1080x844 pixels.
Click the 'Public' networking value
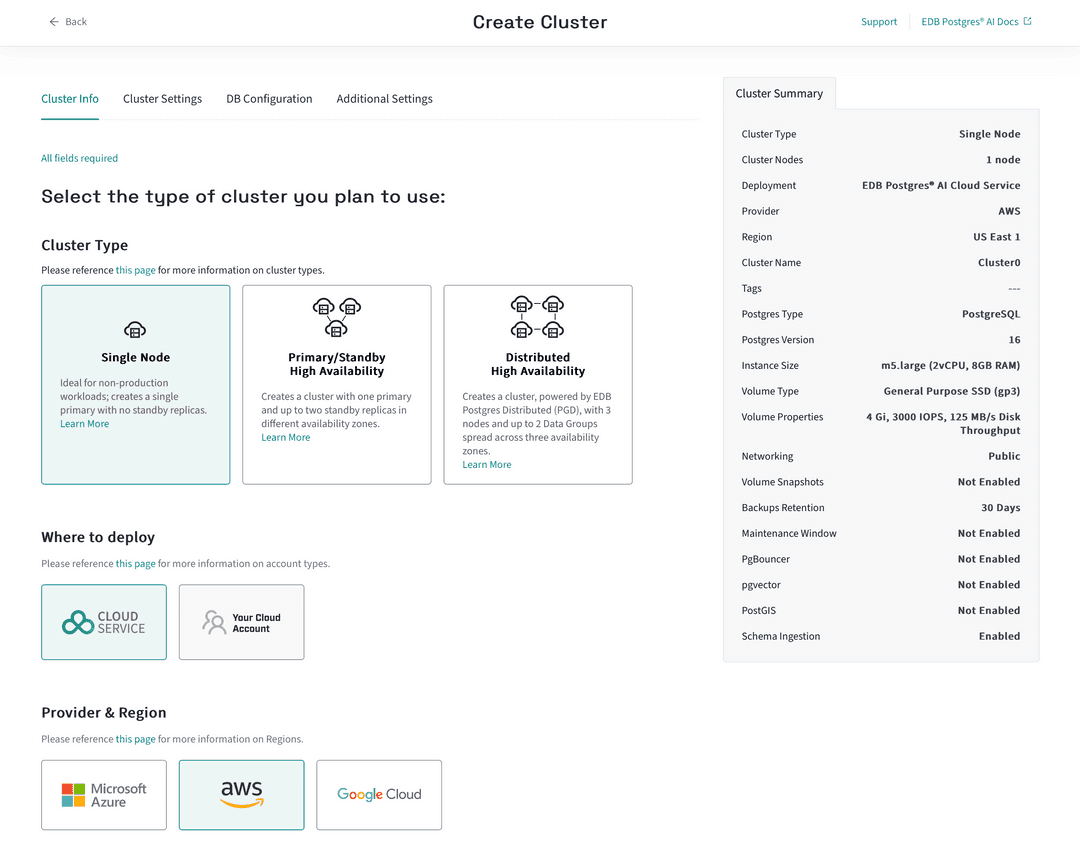(1004, 456)
